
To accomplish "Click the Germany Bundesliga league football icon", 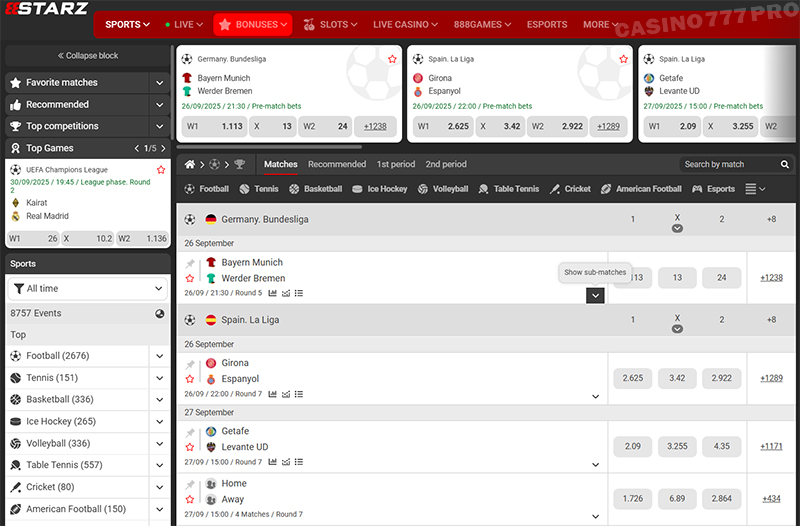I will coord(190,219).
